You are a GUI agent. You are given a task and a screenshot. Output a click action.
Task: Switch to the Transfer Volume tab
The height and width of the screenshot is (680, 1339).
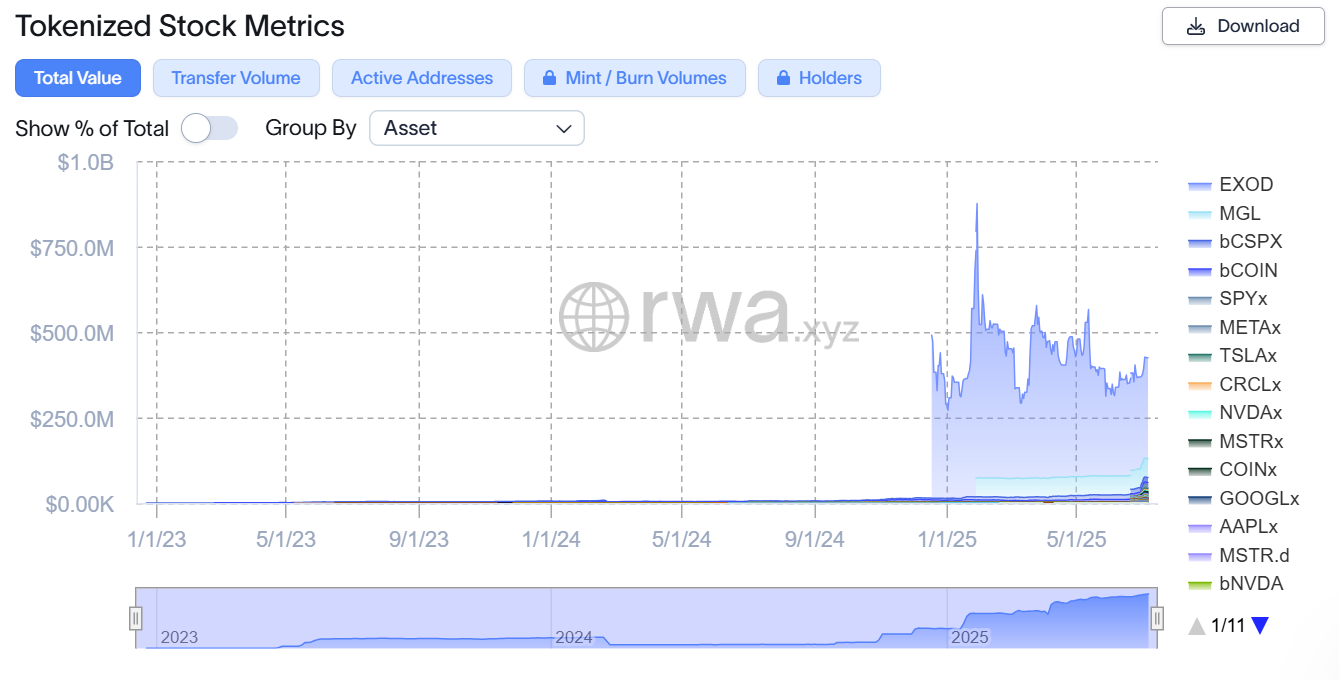click(235, 78)
